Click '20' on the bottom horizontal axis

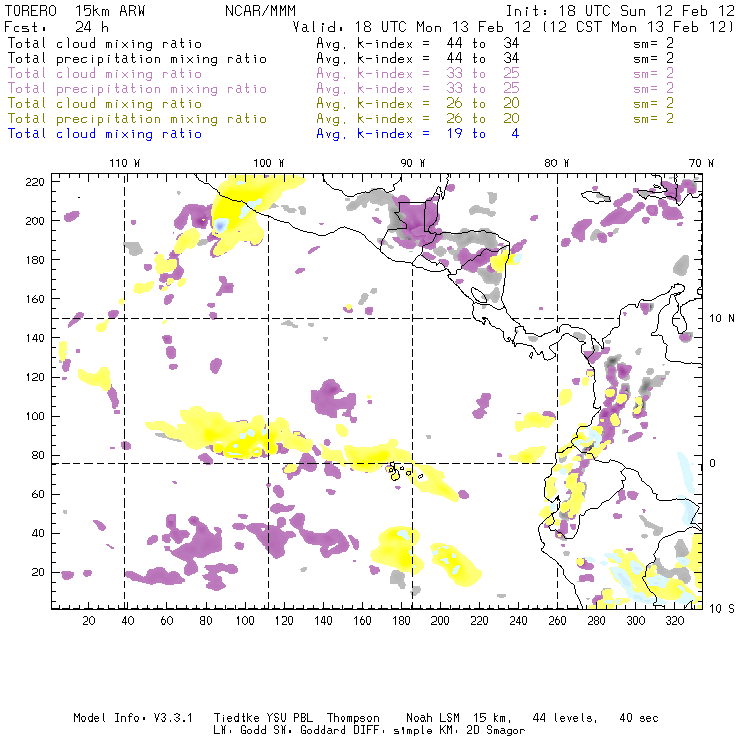[x=89, y=621]
